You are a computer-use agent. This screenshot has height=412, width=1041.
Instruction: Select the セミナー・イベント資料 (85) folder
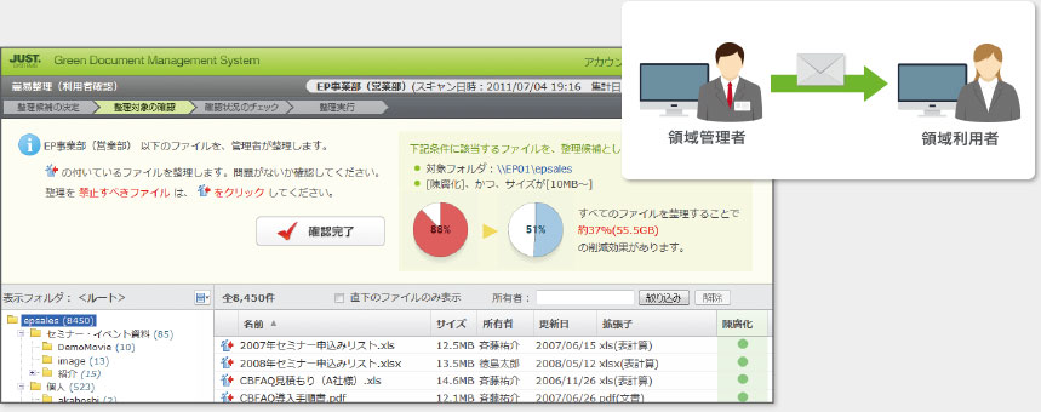coord(108,334)
